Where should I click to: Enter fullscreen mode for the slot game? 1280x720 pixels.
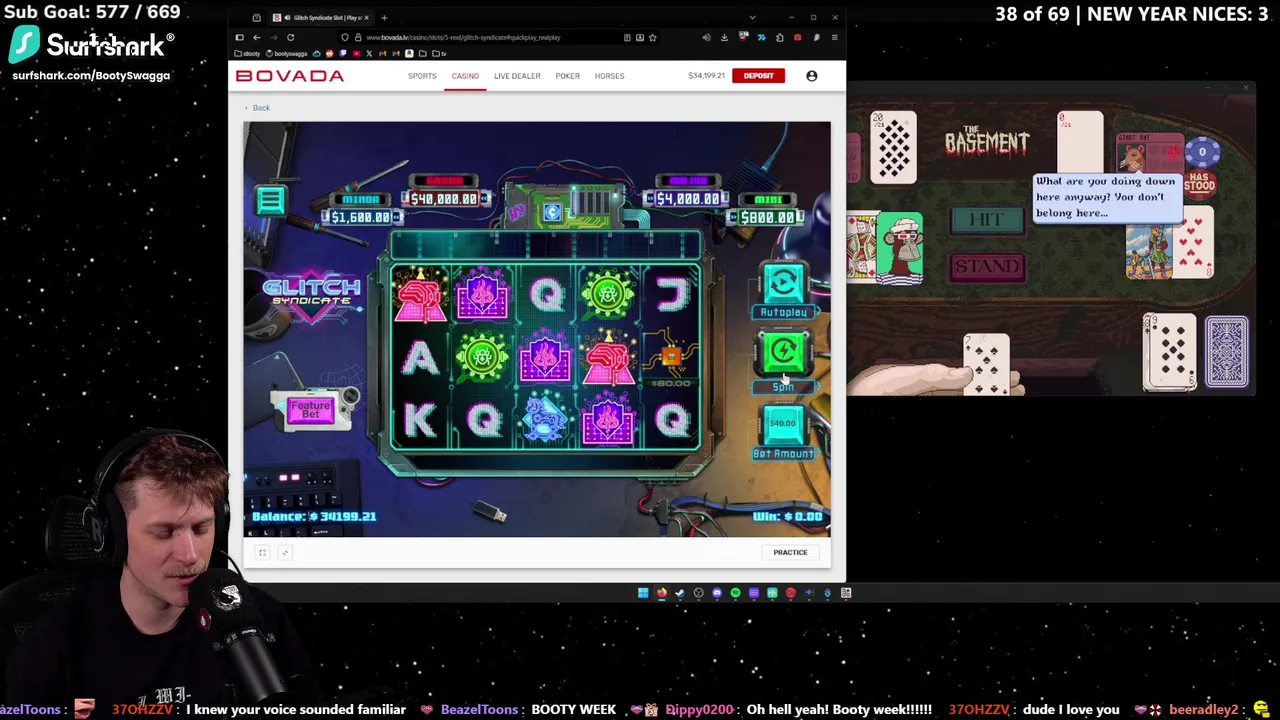tap(262, 552)
